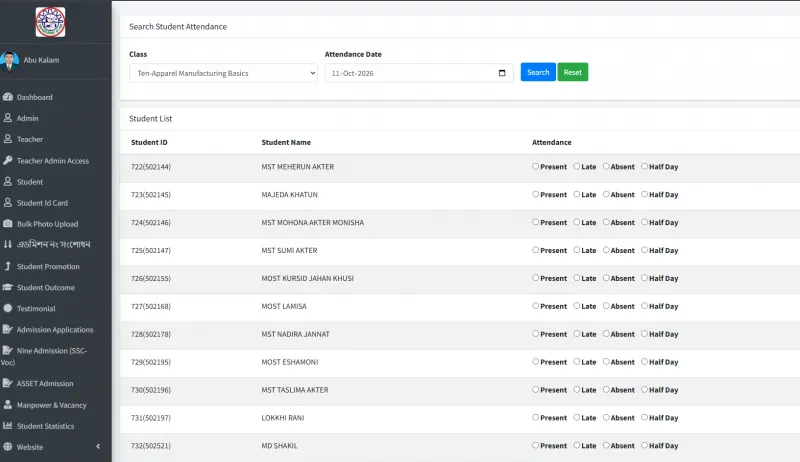Open Student Statistics menu item

pyautogui.click(x=45, y=426)
